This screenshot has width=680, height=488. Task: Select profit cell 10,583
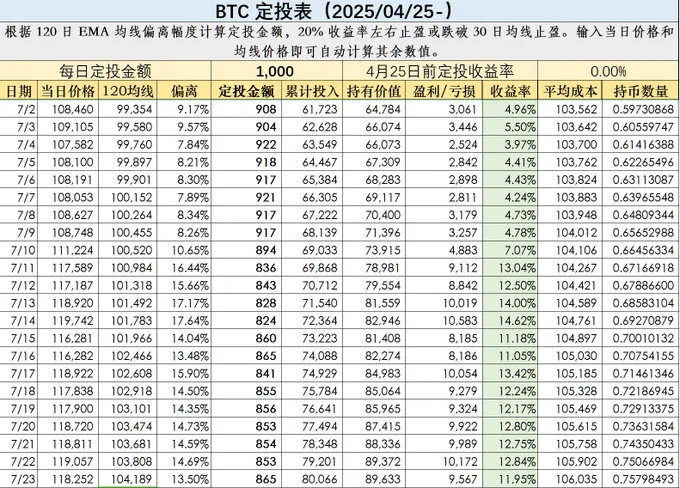click(x=444, y=321)
